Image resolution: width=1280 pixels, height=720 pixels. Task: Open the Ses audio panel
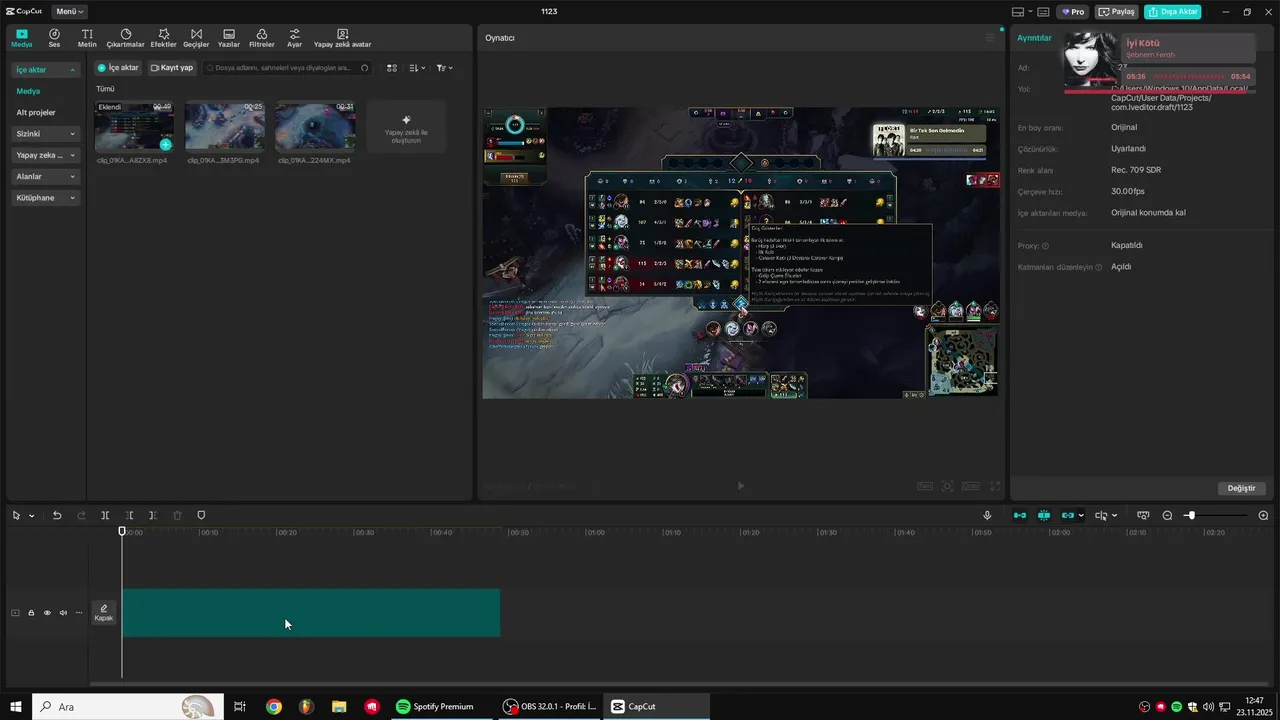point(54,38)
